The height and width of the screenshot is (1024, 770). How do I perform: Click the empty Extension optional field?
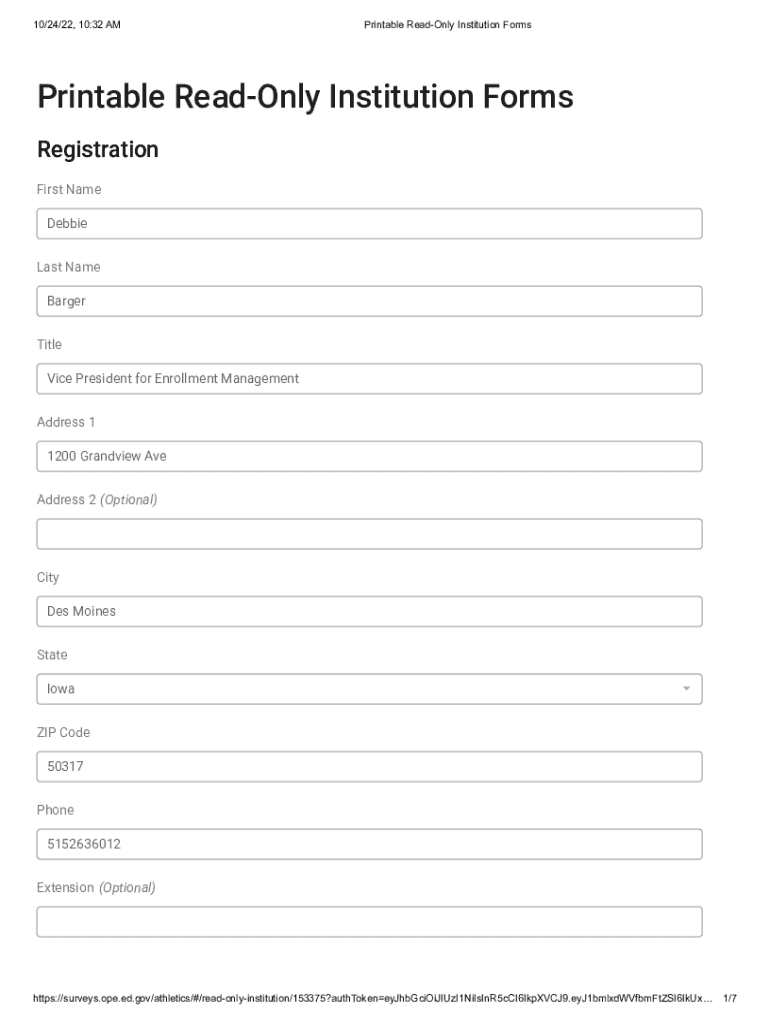pos(369,920)
